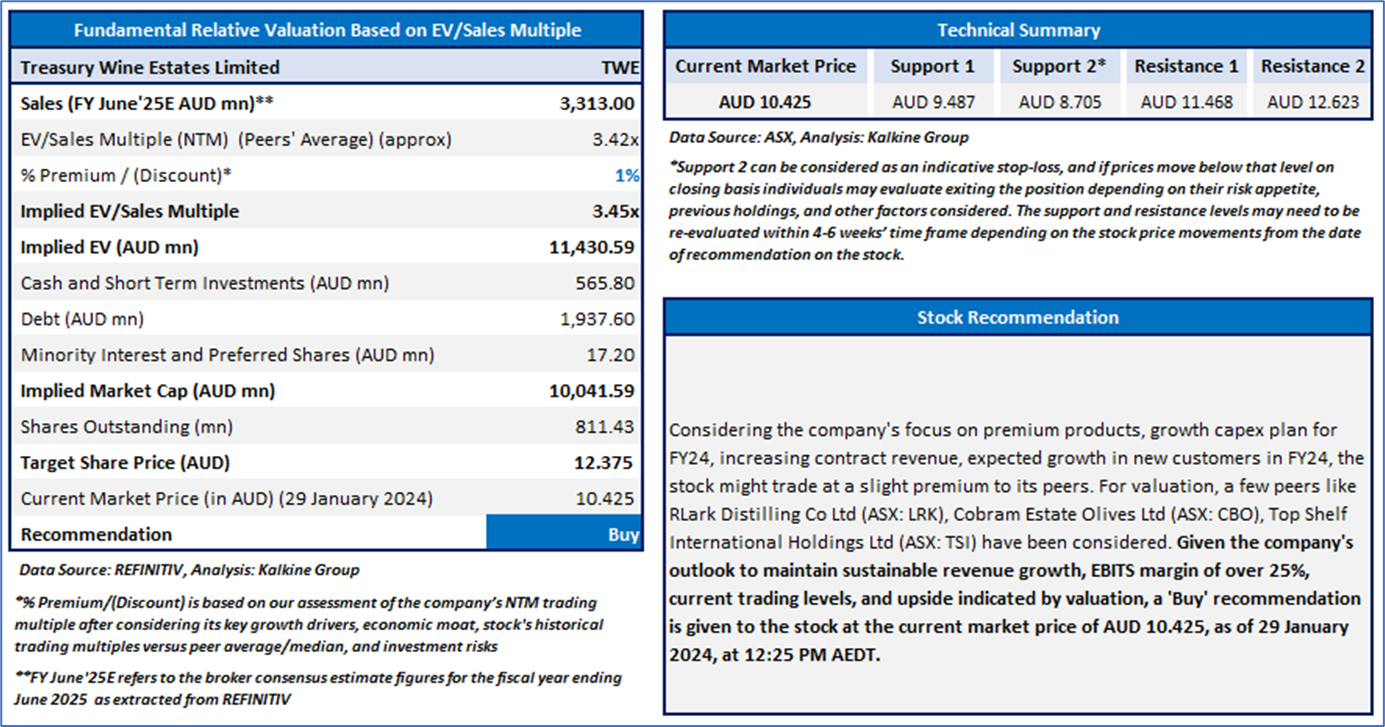Select the Current Market Price AUD 10.425 cell
This screenshot has height=727, width=1385.
765,102
